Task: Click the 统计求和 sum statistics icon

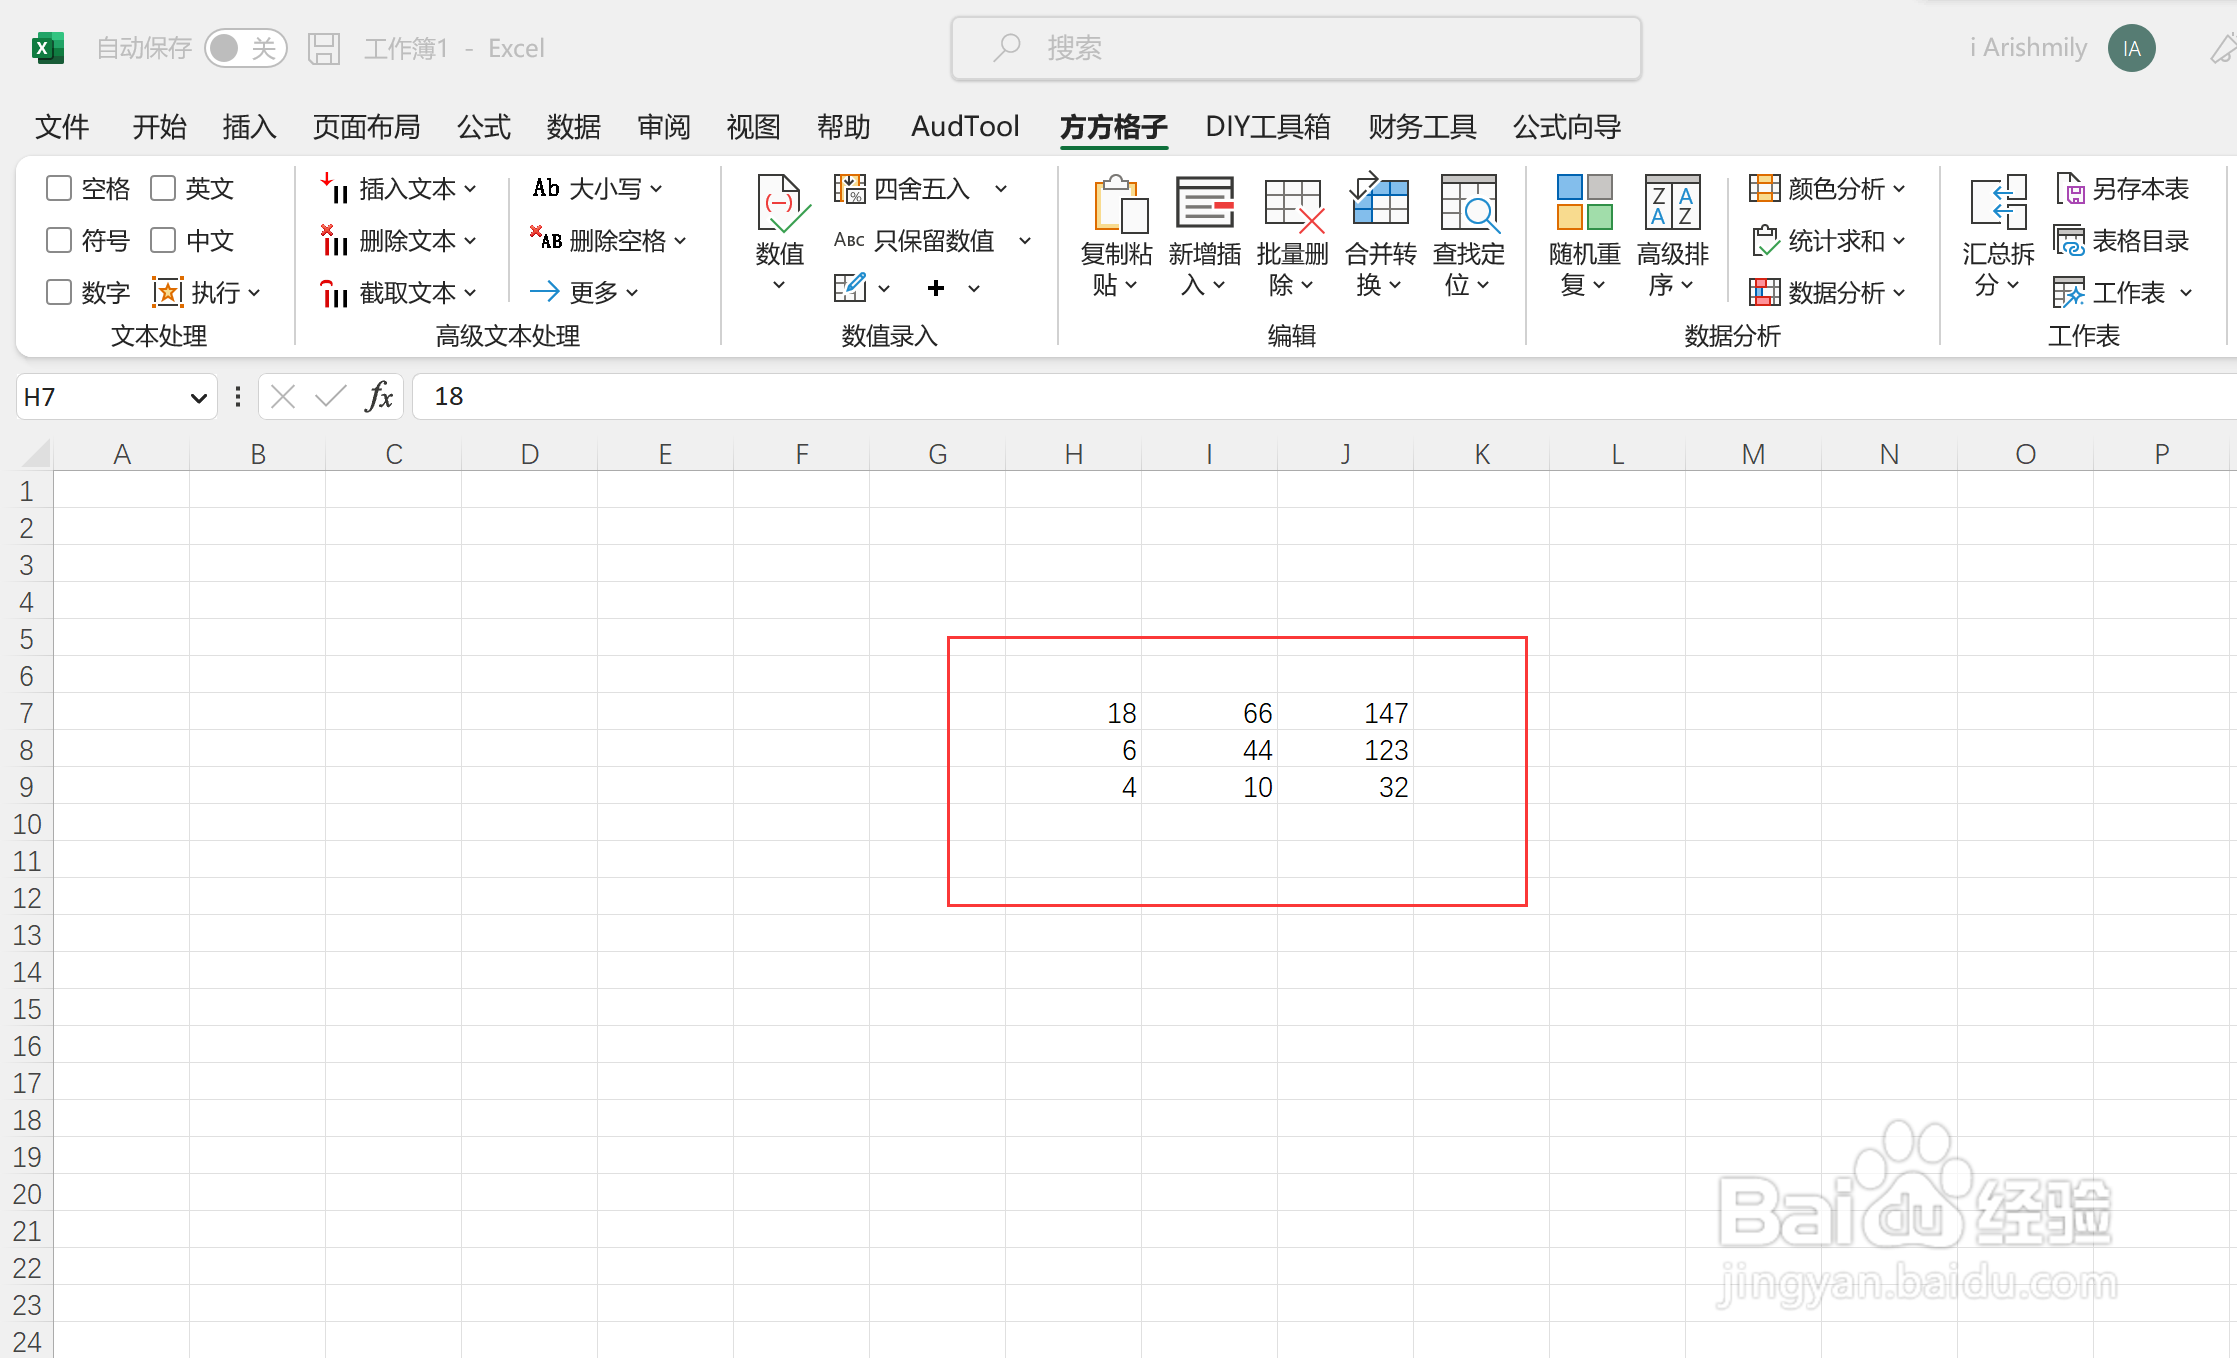Action: click(x=1764, y=240)
